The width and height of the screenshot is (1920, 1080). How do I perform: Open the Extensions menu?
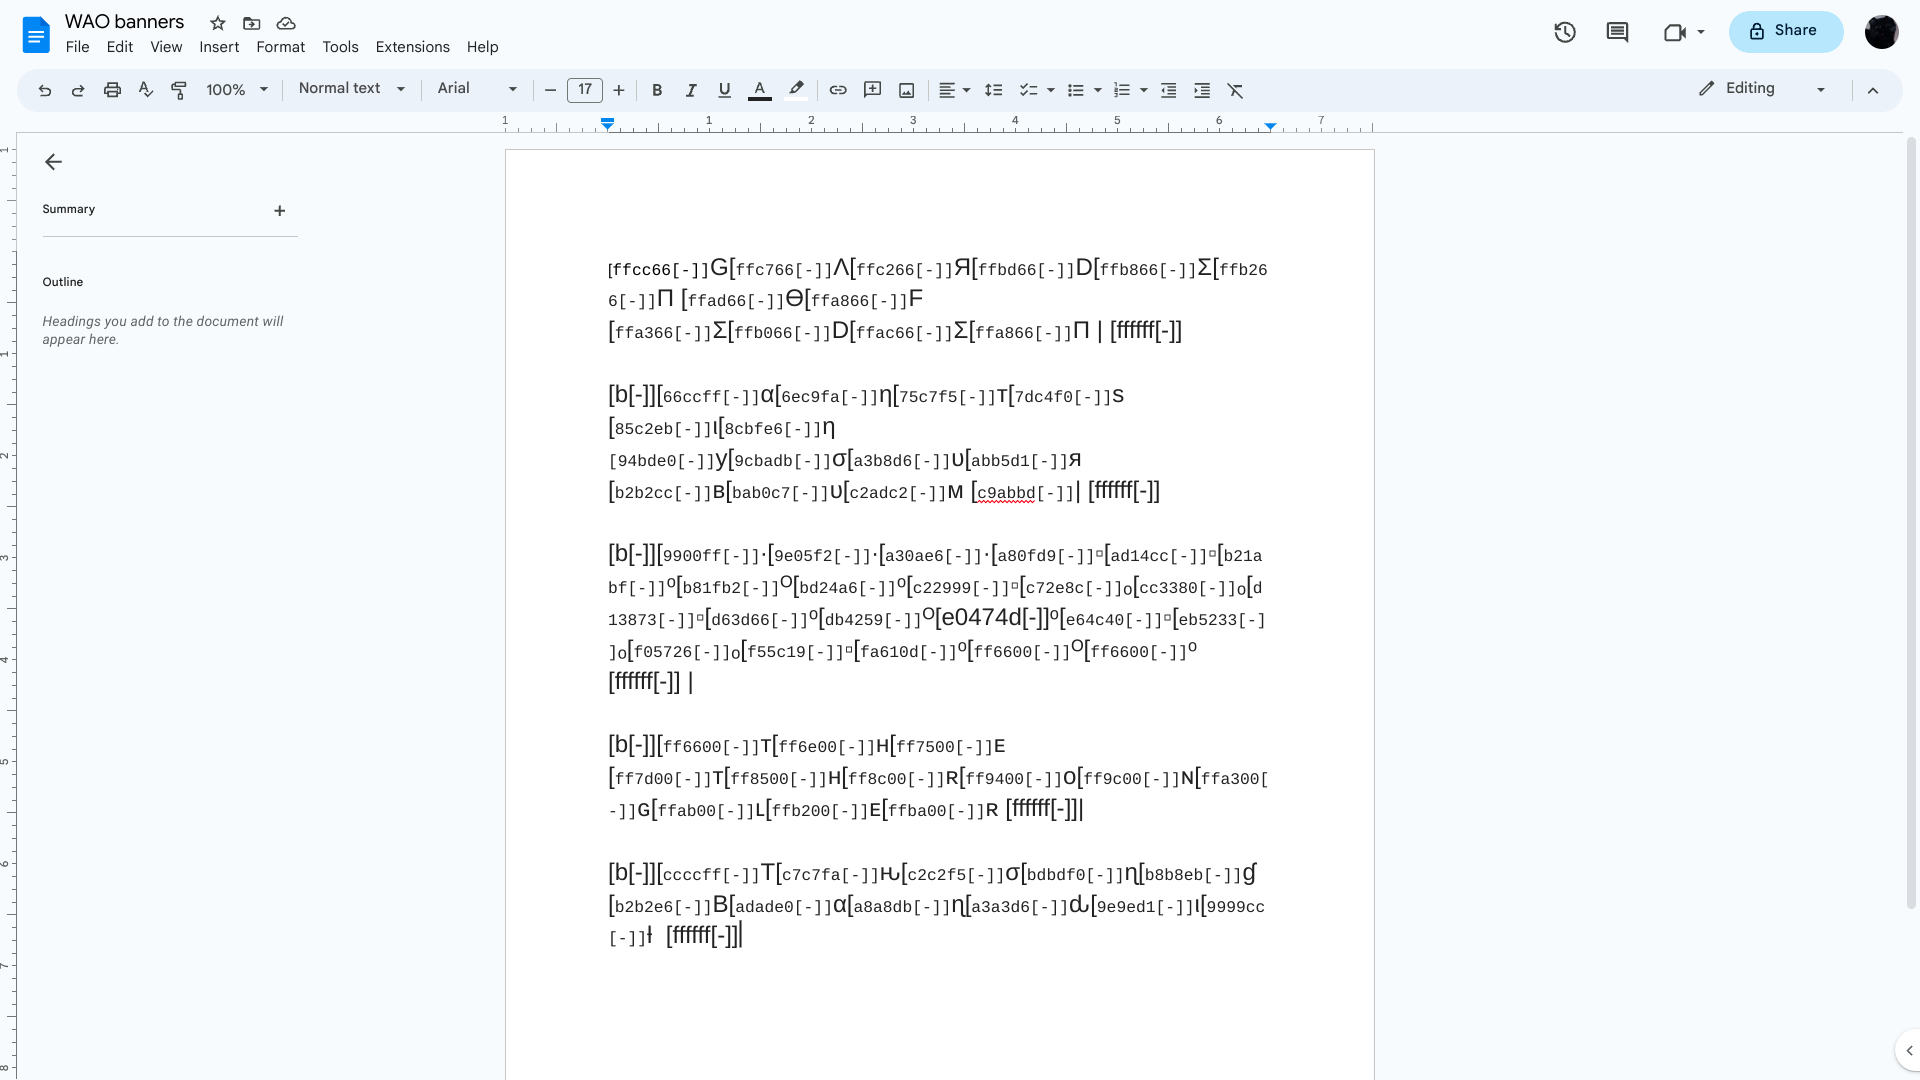pos(412,47)
